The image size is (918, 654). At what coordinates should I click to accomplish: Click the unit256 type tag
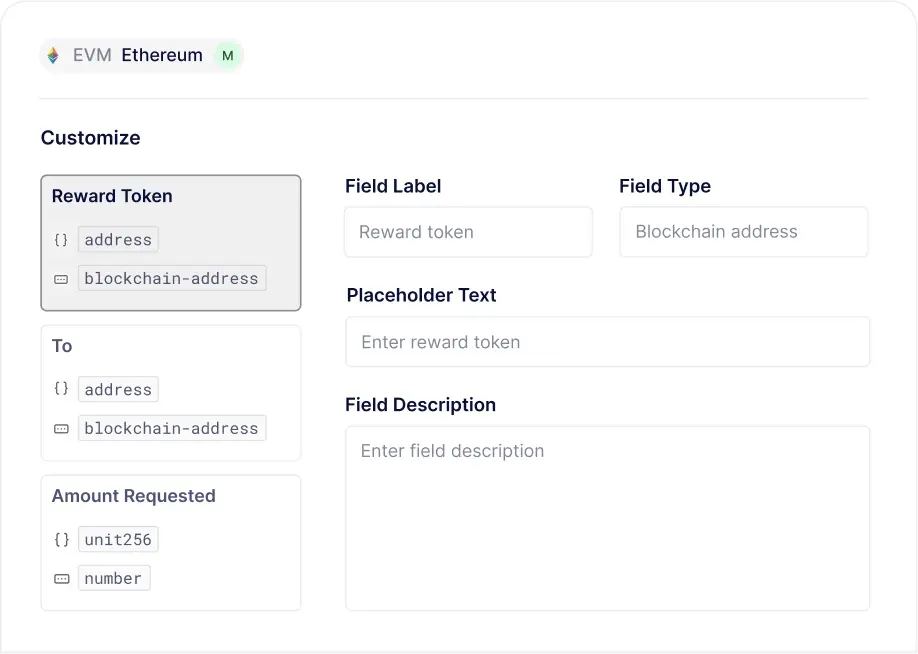(x=118, y=540)
